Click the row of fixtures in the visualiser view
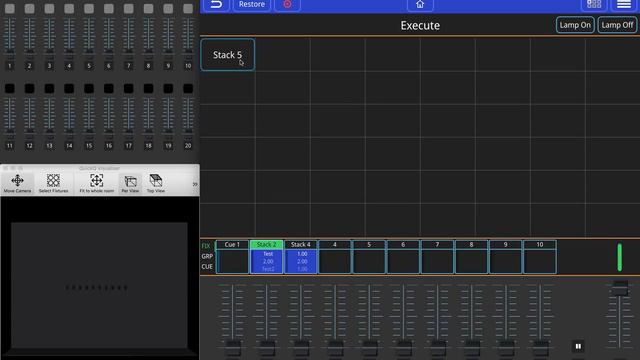Viewport: 640px width, 360px height. (97, 288)
